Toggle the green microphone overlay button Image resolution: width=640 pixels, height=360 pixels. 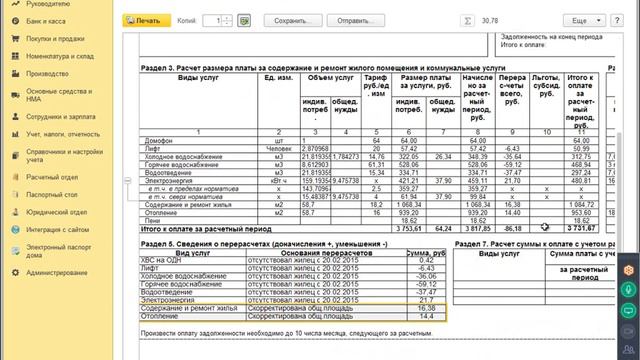(629, 290)
